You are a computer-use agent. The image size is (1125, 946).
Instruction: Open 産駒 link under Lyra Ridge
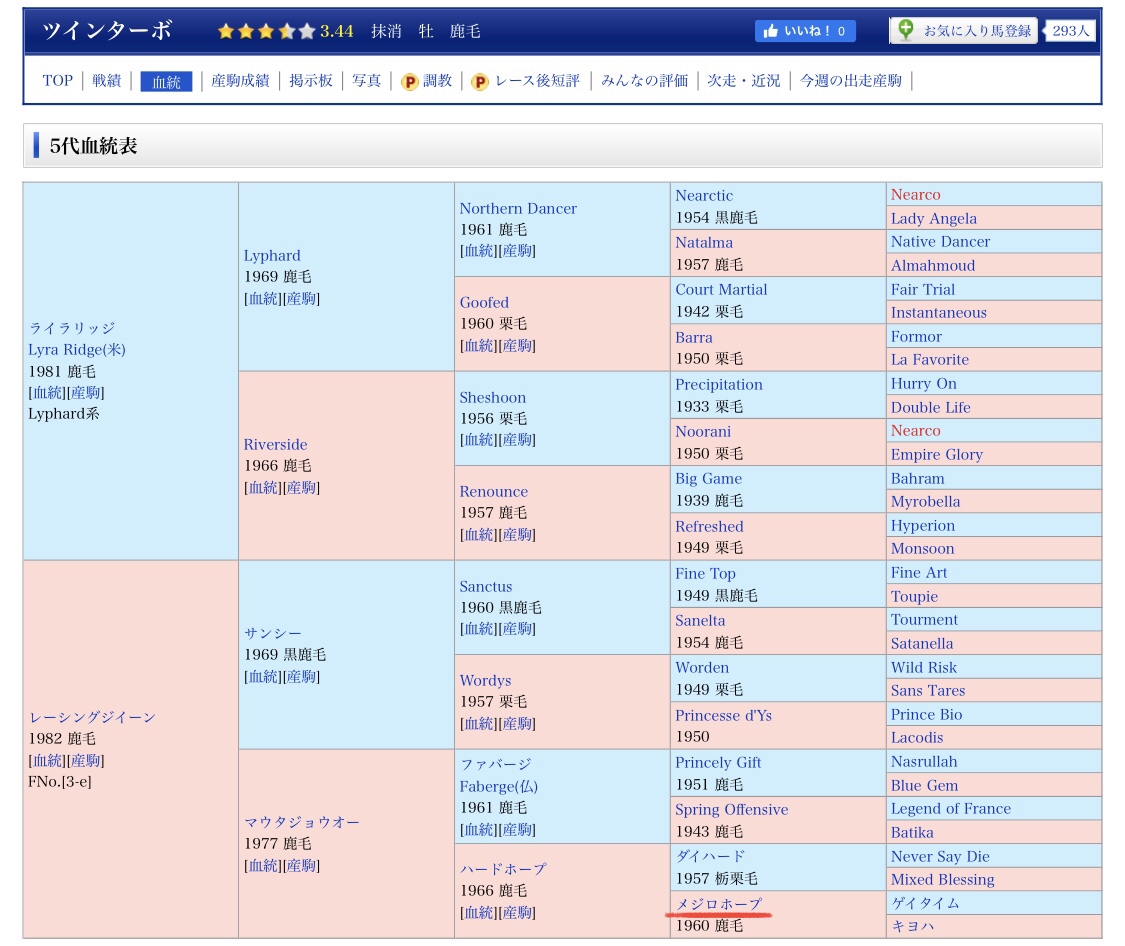85,392
